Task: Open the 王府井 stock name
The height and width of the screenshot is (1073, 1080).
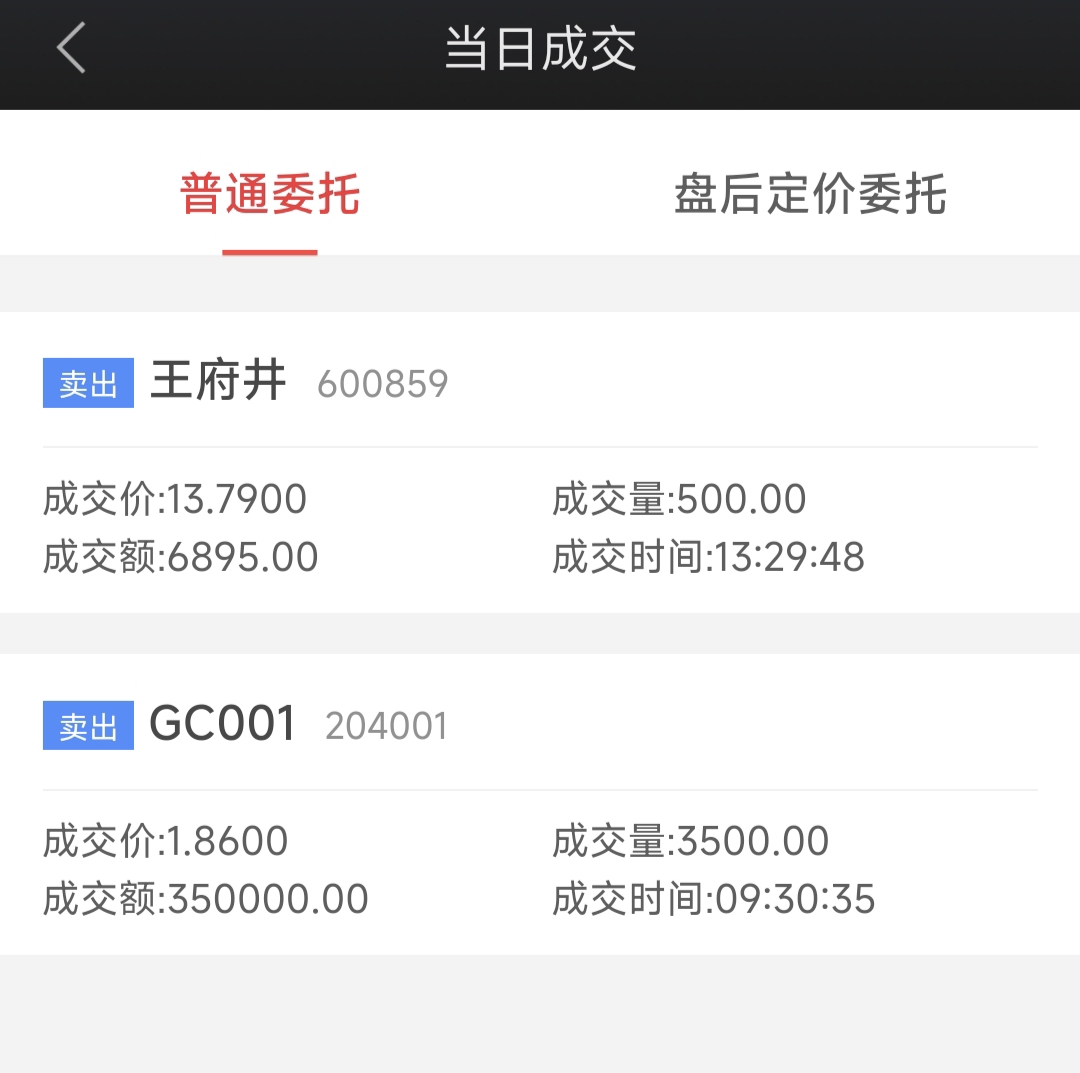Action: (218, 379)
